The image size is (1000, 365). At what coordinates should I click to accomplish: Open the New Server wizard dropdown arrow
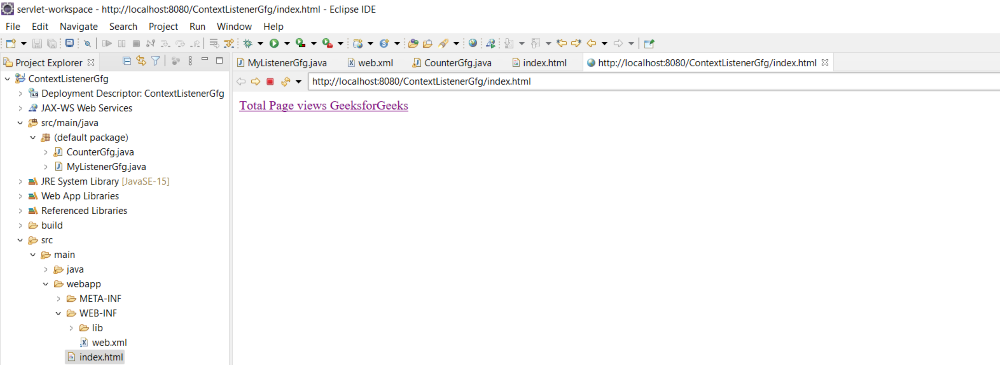click(371, 43)
